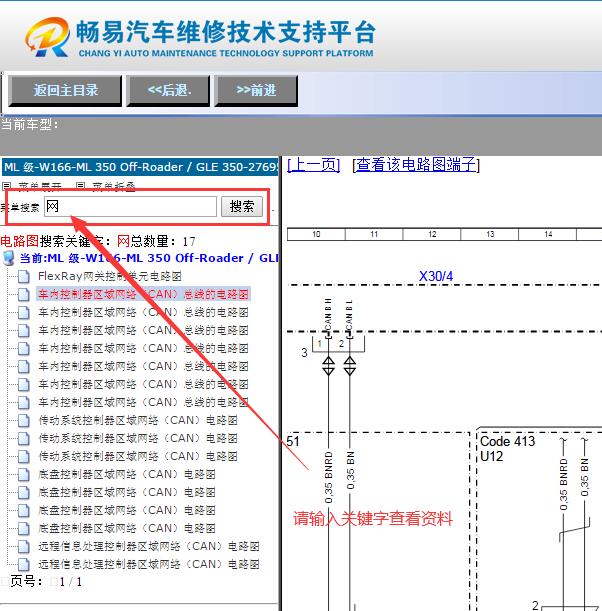Click the document icon beside FlexRay网关控制单元电路图
The width and height of the screenshot is (602, 611).
23,277
